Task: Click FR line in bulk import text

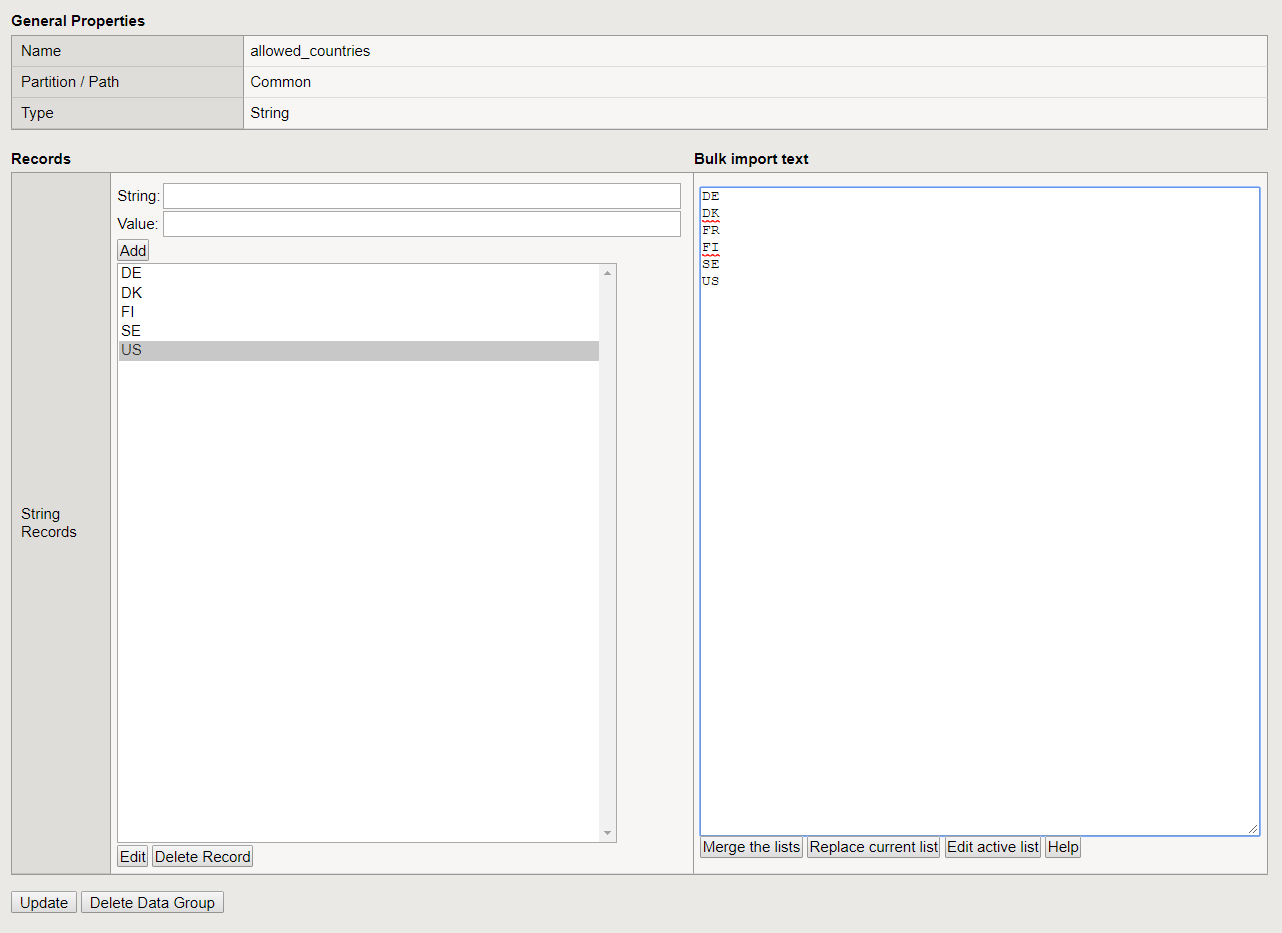Action: (x=710, y=230)
